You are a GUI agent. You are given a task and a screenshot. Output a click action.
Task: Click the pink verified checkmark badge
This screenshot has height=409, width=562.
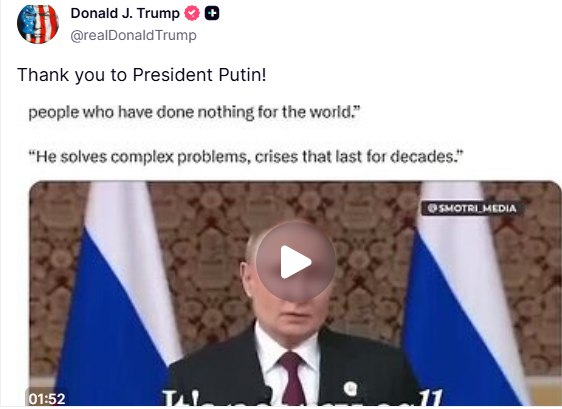point(192,14)
